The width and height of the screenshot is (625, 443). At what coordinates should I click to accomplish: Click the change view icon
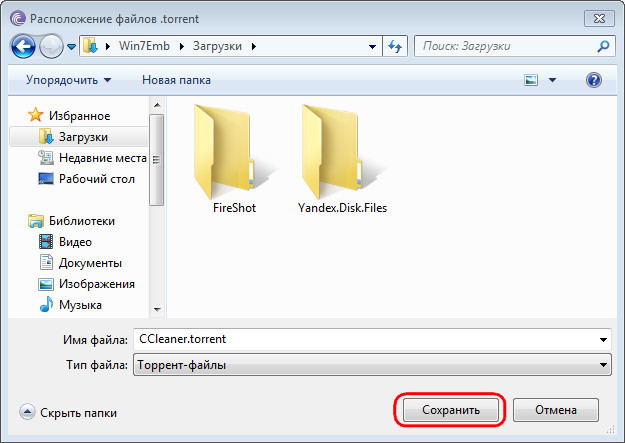point(531,80)
